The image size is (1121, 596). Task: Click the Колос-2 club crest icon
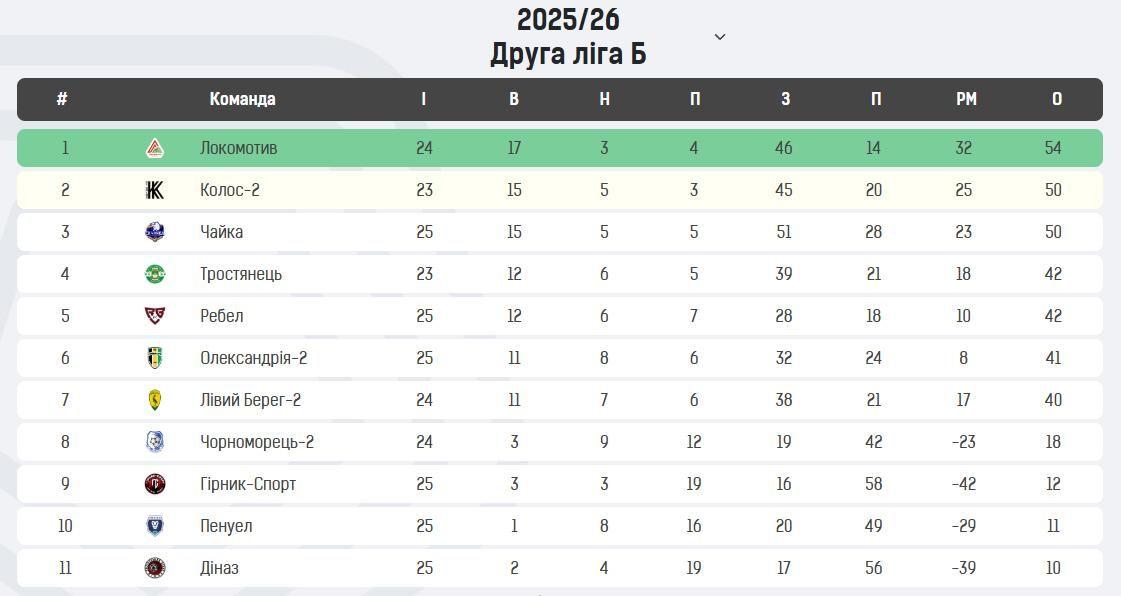[155, 190]
